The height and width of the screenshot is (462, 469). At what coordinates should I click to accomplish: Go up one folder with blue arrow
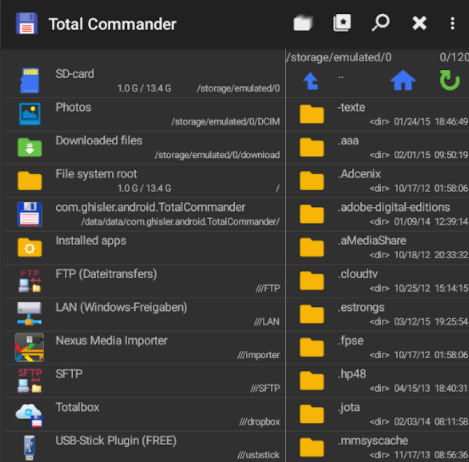[311, 81]
